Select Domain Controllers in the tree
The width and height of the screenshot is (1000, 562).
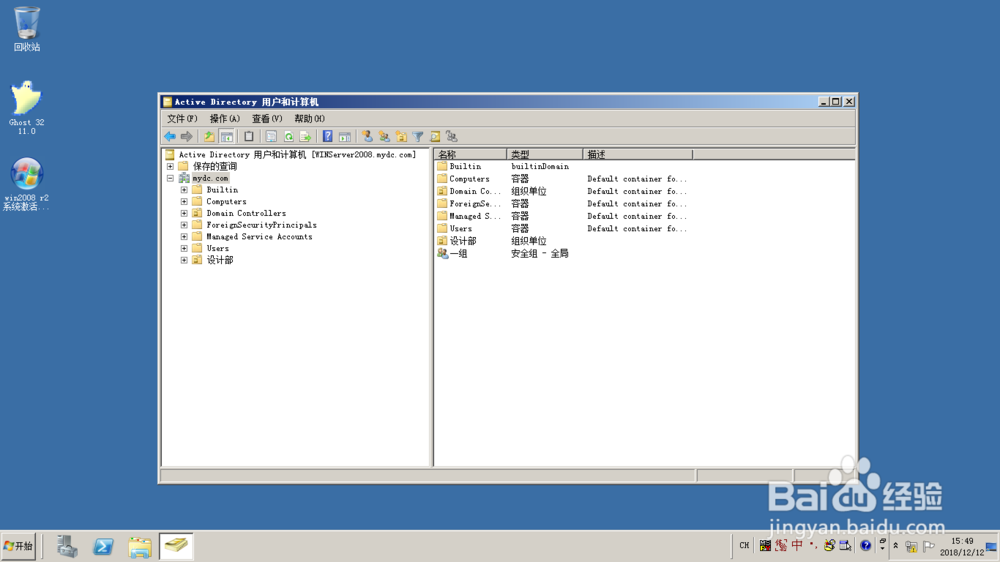(x=246, y=214)
